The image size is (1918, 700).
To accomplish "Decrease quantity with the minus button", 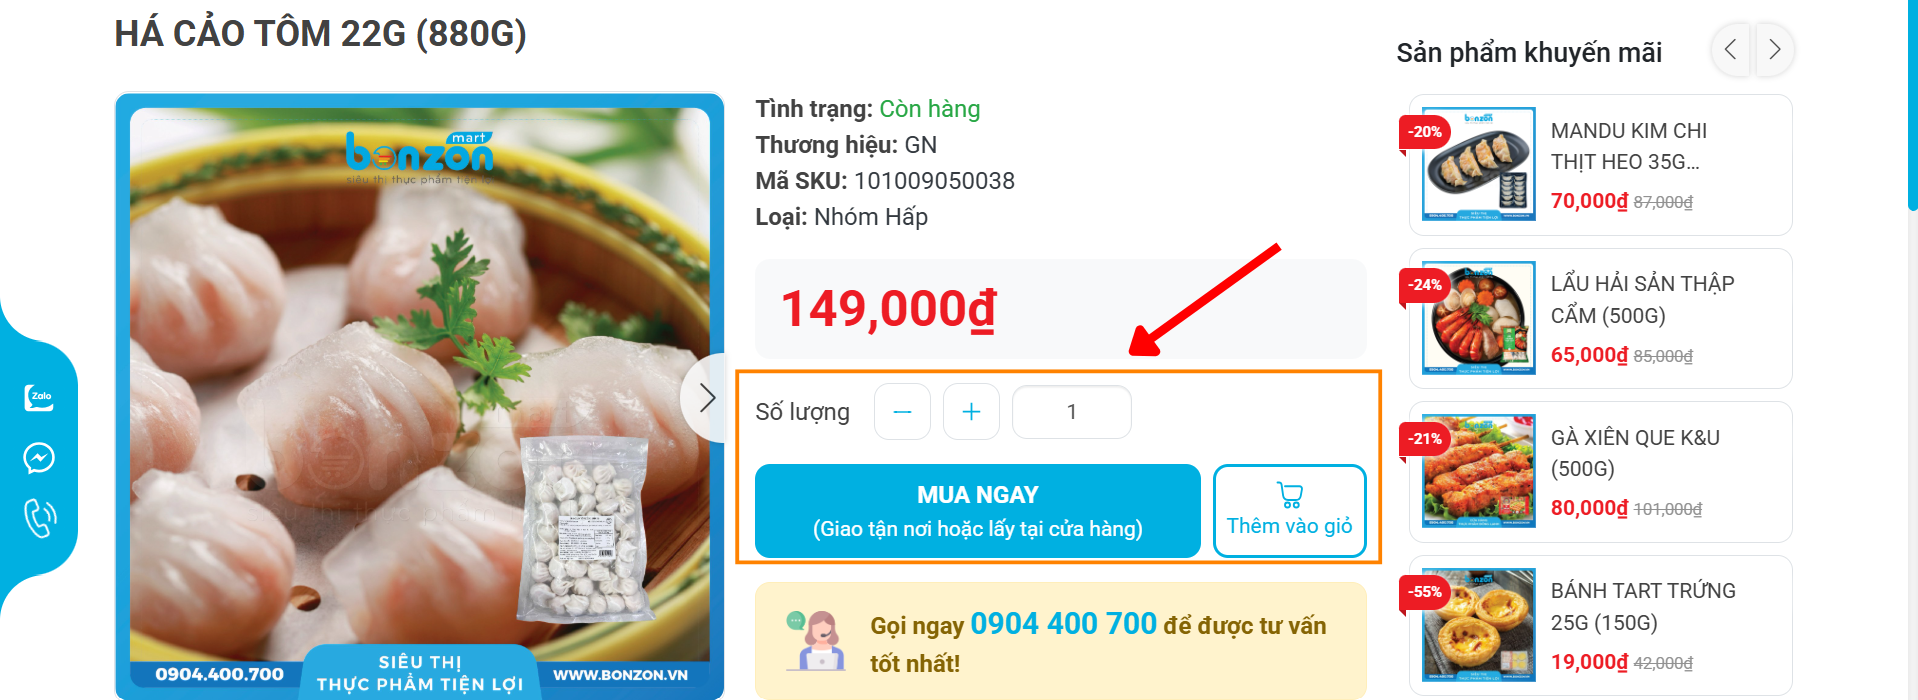I will (x=902, y=412).
